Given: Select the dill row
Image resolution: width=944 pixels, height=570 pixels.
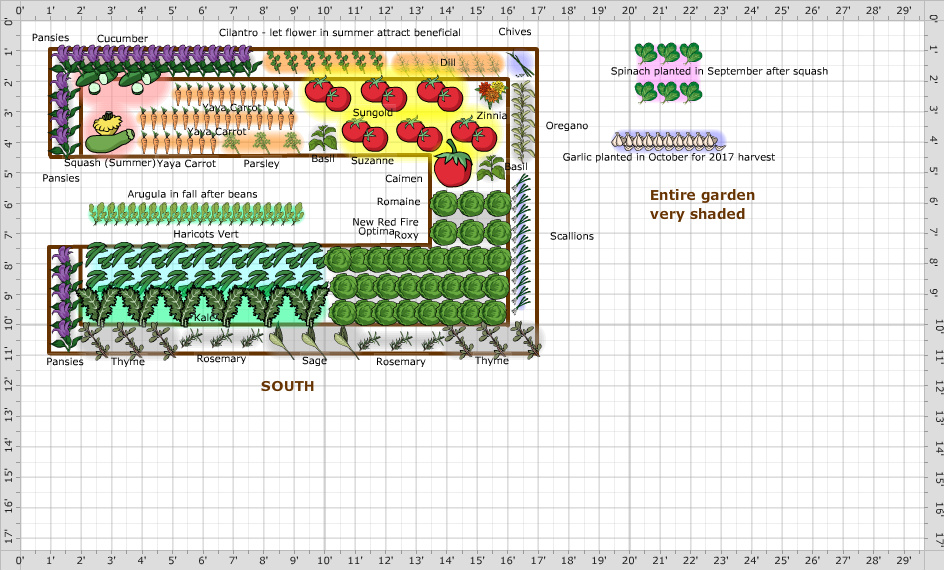Looking at the screenshot, I should click(x=448, y=63).
